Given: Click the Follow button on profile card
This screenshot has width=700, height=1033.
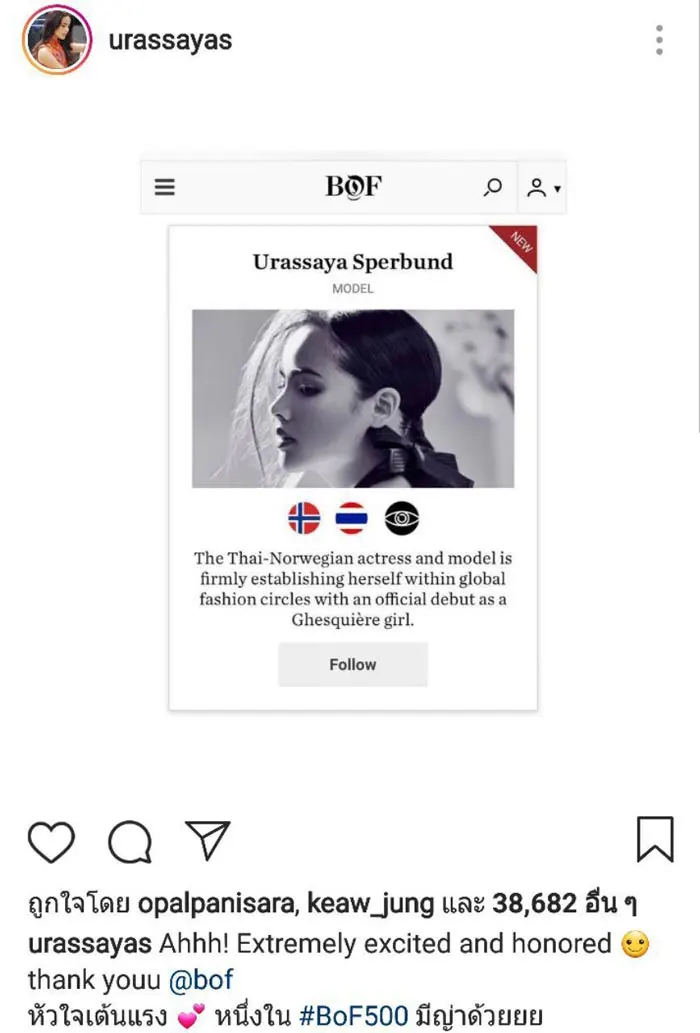Looking at the screenshot, I should click(353, 664).
